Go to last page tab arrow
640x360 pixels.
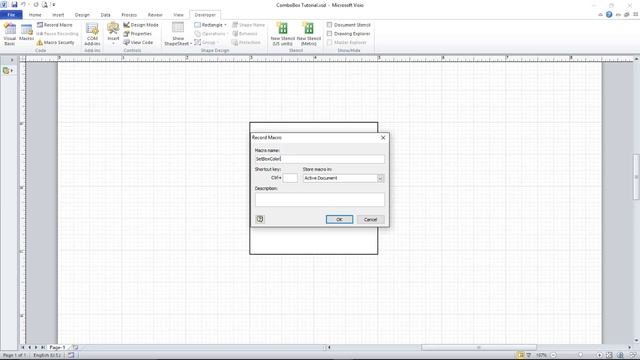coord(42,347)
